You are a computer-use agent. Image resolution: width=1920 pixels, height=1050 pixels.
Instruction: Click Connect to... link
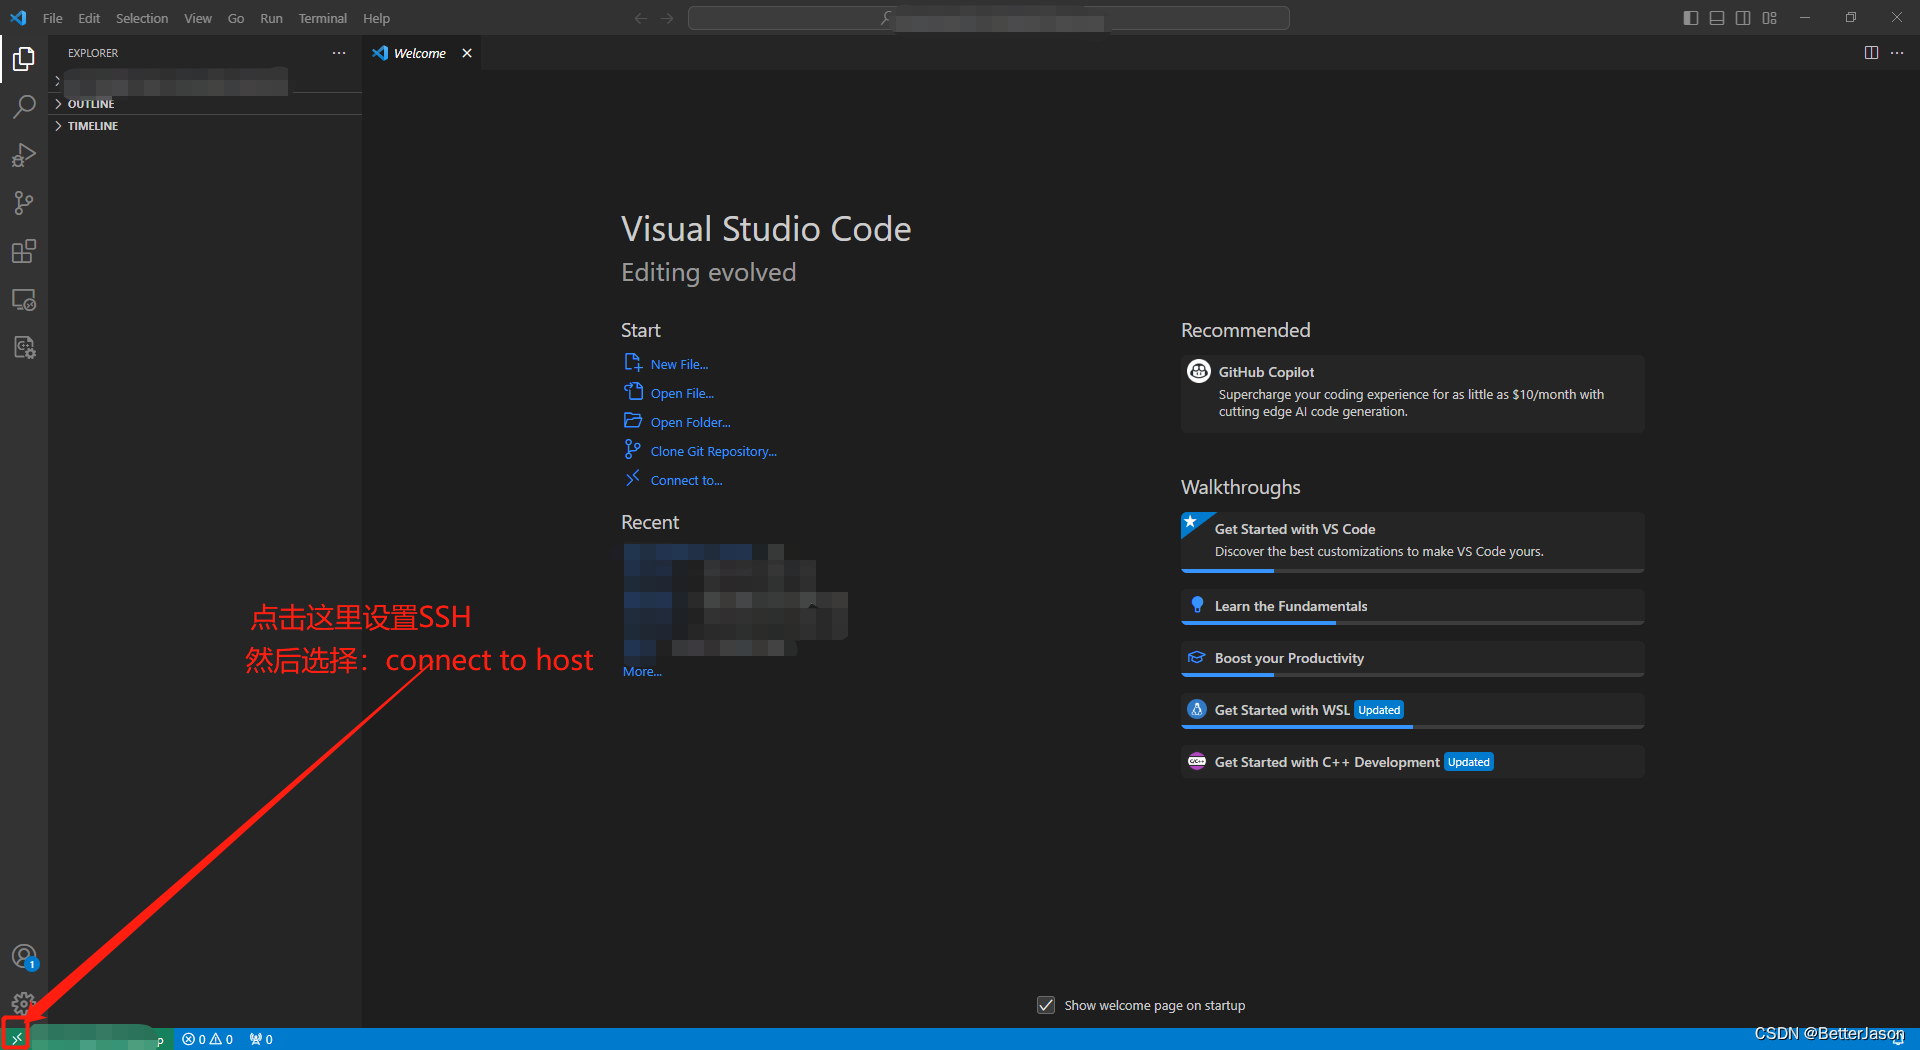tap(686, 480)
